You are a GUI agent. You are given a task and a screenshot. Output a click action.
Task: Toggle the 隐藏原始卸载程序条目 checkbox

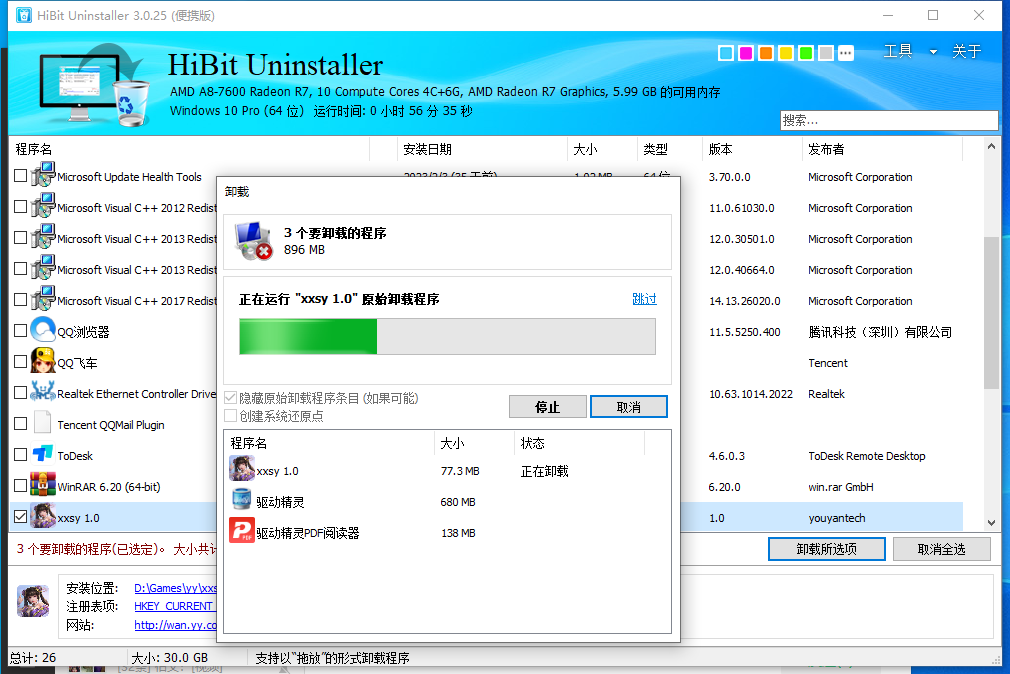[230, 397]
